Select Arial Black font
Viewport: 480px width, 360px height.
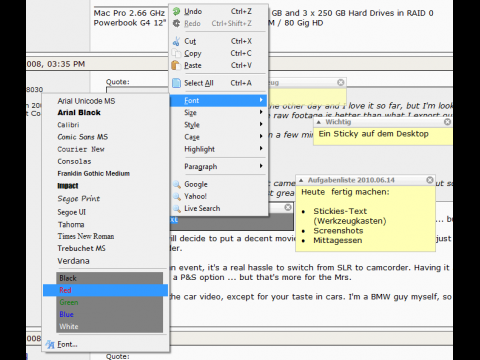(105, 113)
